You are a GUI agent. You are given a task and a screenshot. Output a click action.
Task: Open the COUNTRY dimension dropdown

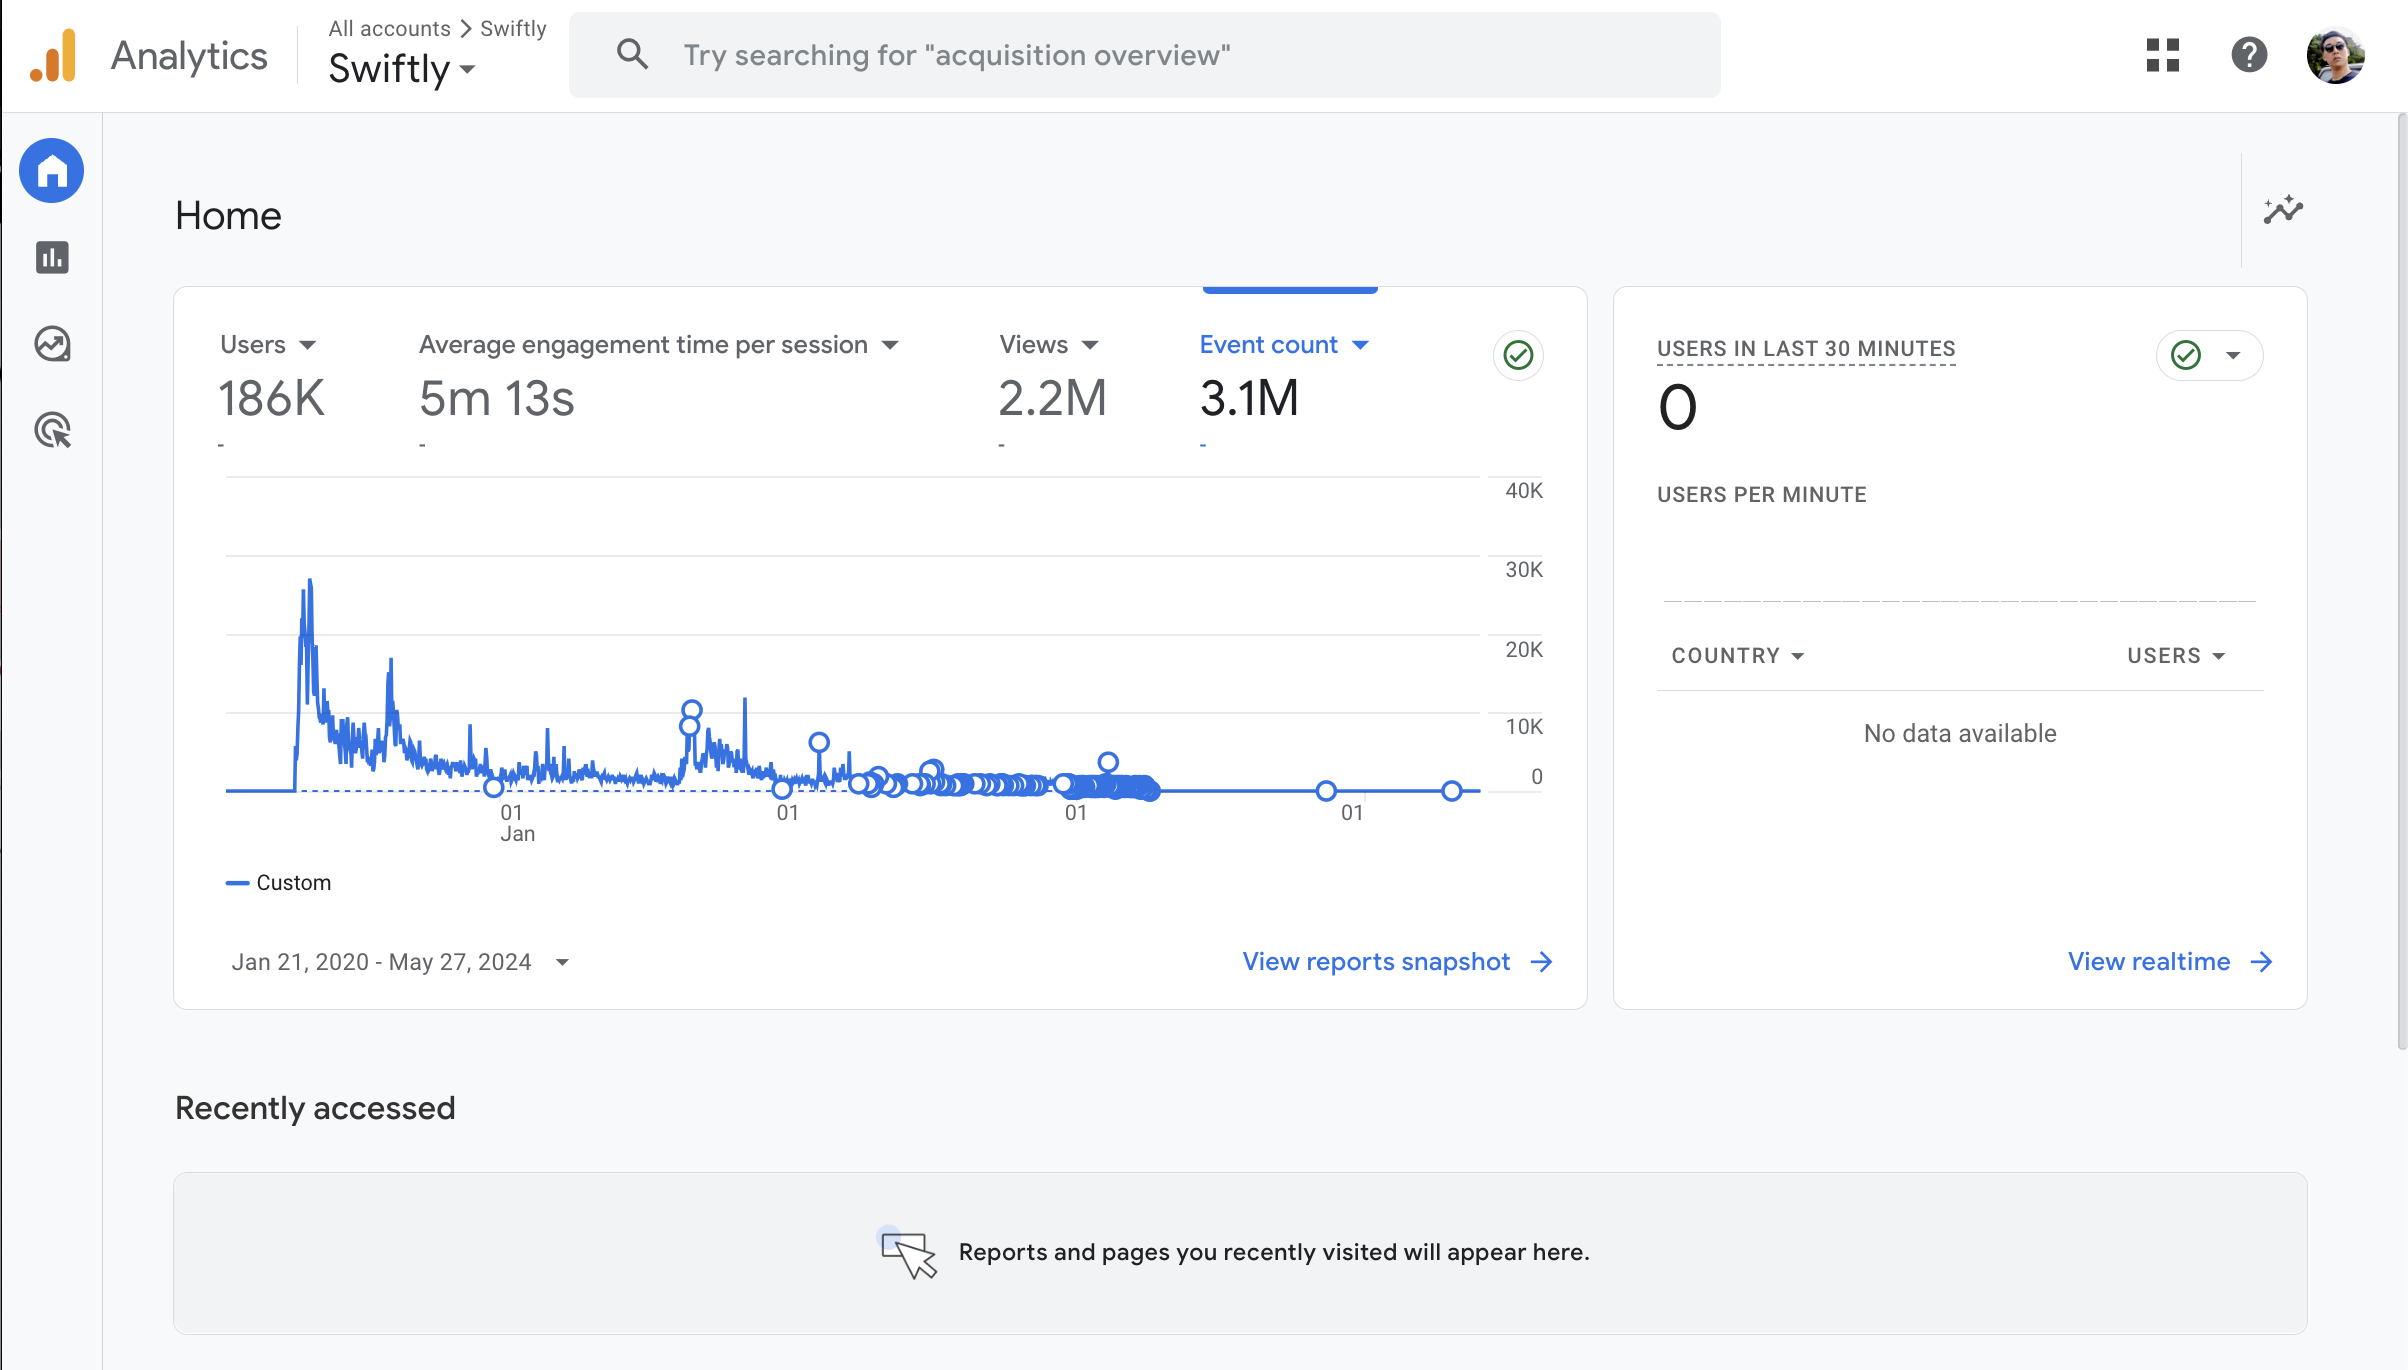point(1738,656)
